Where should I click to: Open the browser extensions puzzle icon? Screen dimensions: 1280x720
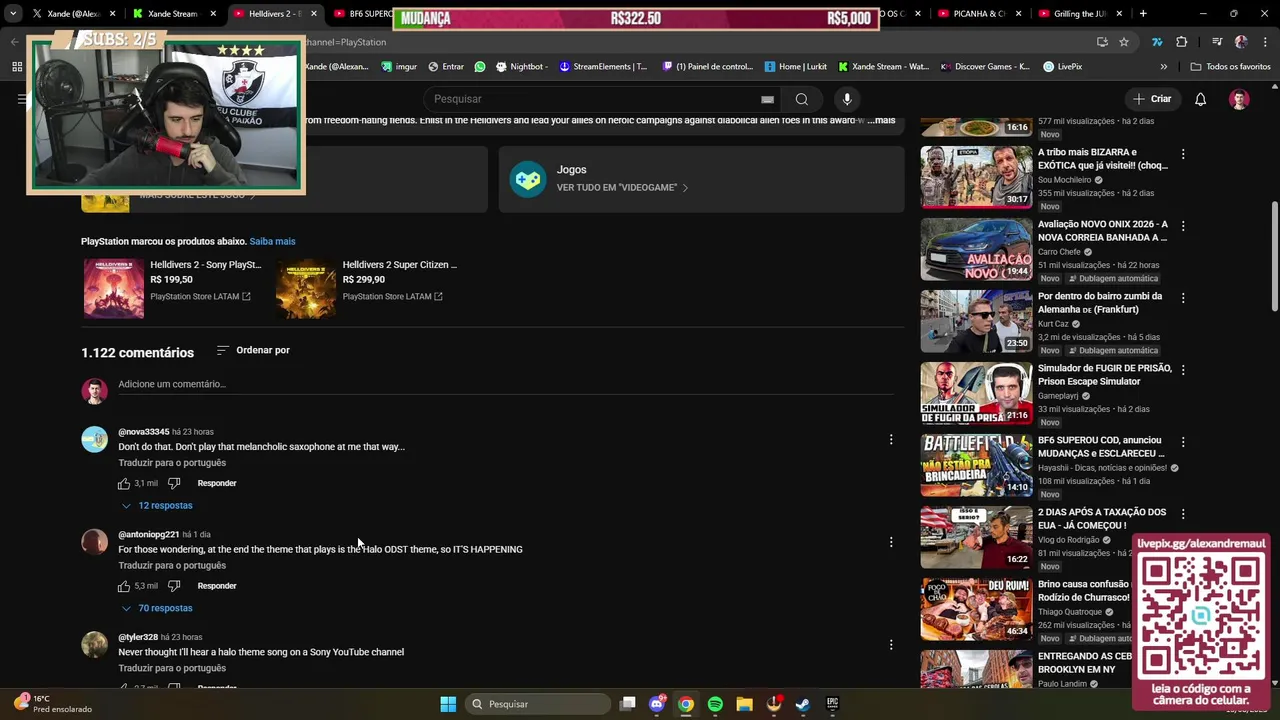pos(1181,42)
